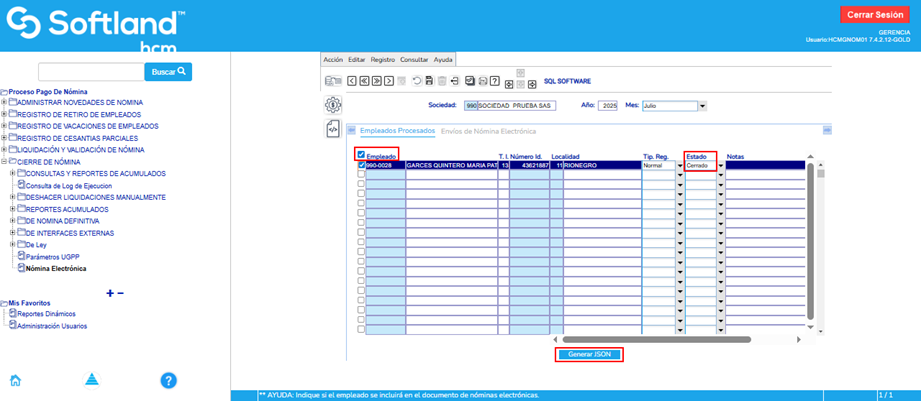Image resolution: width=921 pixels, height=401 pixels.
Task: Click the Generar JSON button
Action: pyautogui.click(x=589, y=354)
